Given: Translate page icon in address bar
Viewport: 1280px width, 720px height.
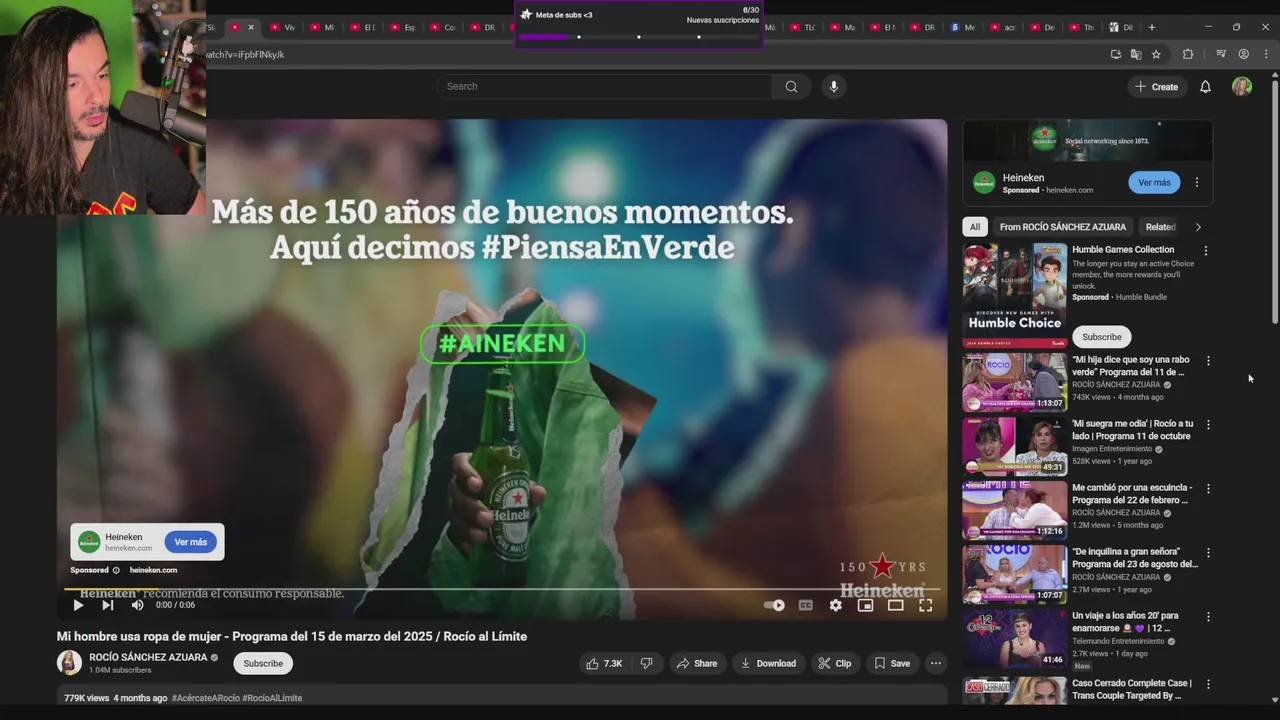Looking at the screenshot, I should (x=1135, y=54).
